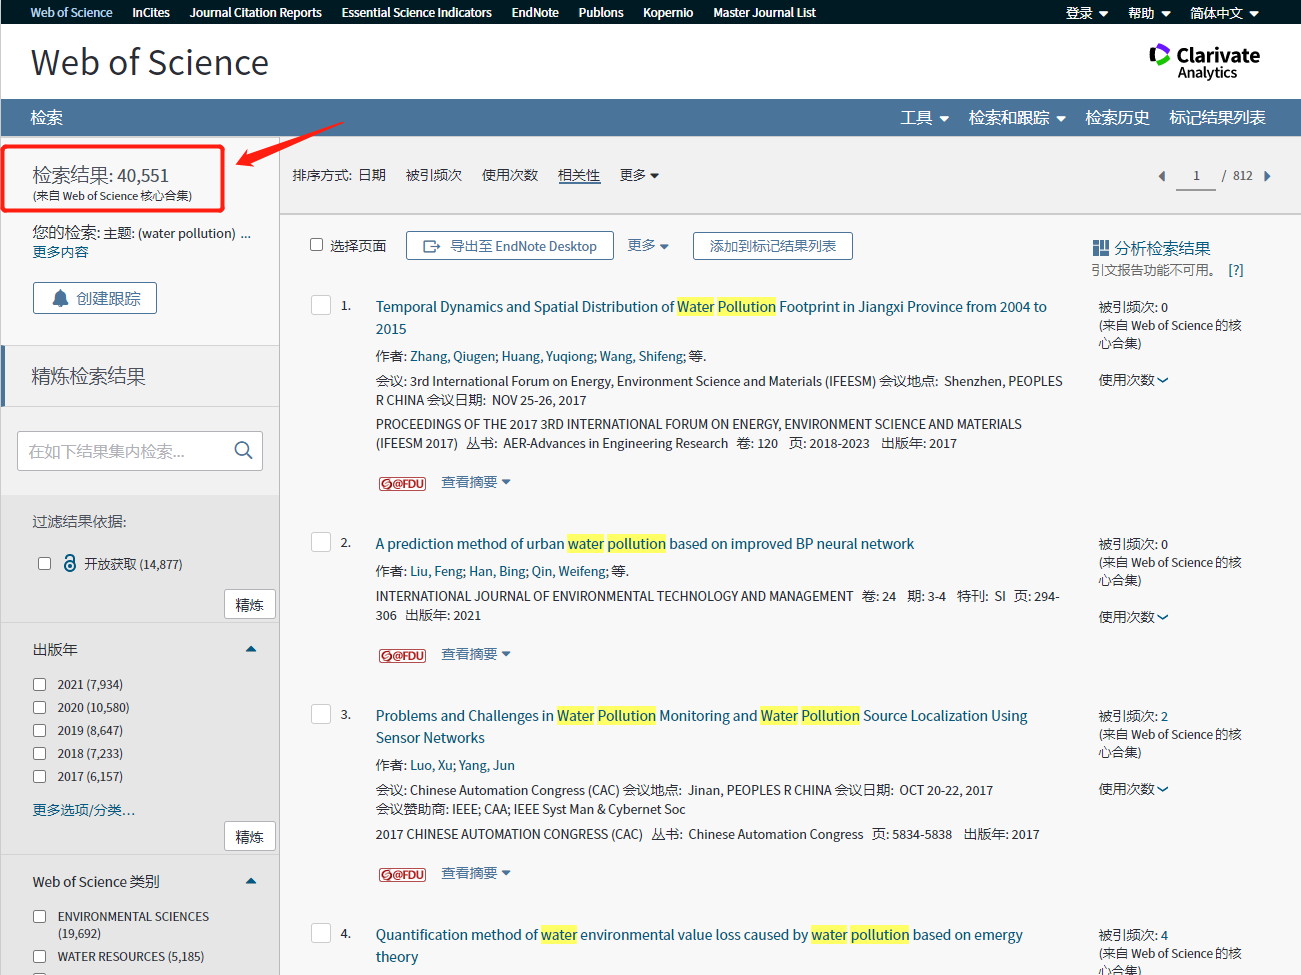Expand 使用次数 for result 1
The height and width of the screenshot is (975, 1301).
1133,380
